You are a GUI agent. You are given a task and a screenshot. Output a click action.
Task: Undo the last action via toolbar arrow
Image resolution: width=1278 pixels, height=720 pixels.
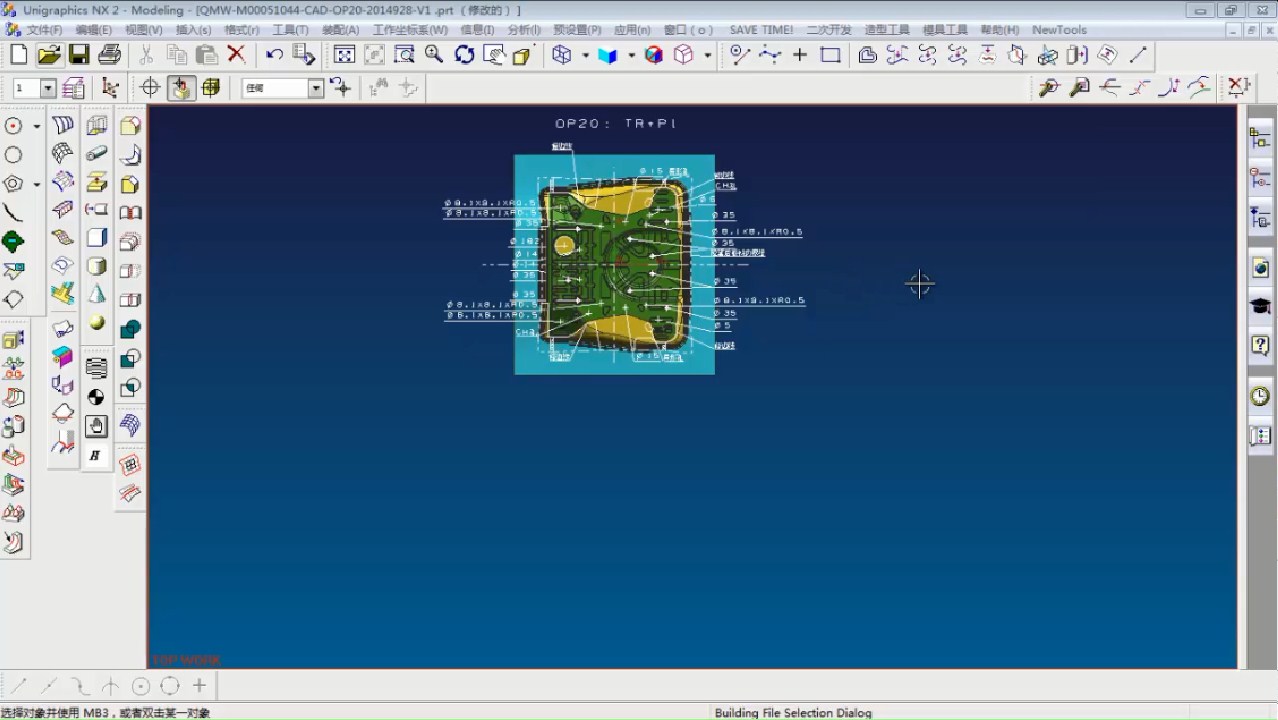[x=274, y=55]
